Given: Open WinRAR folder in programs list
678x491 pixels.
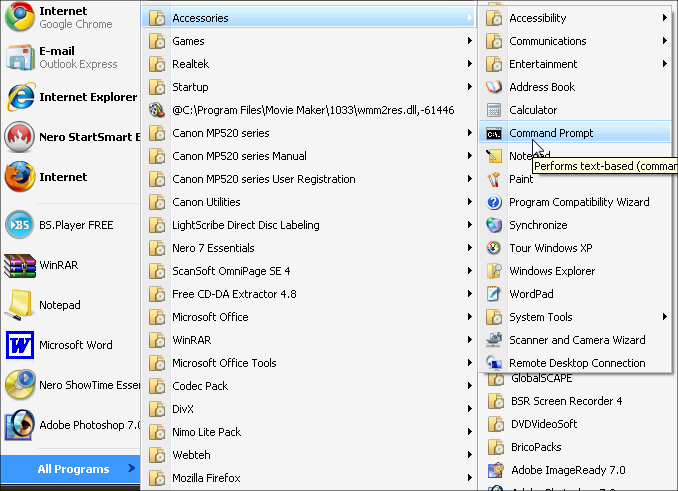Looking at the screenshot, I should point(309,340).
